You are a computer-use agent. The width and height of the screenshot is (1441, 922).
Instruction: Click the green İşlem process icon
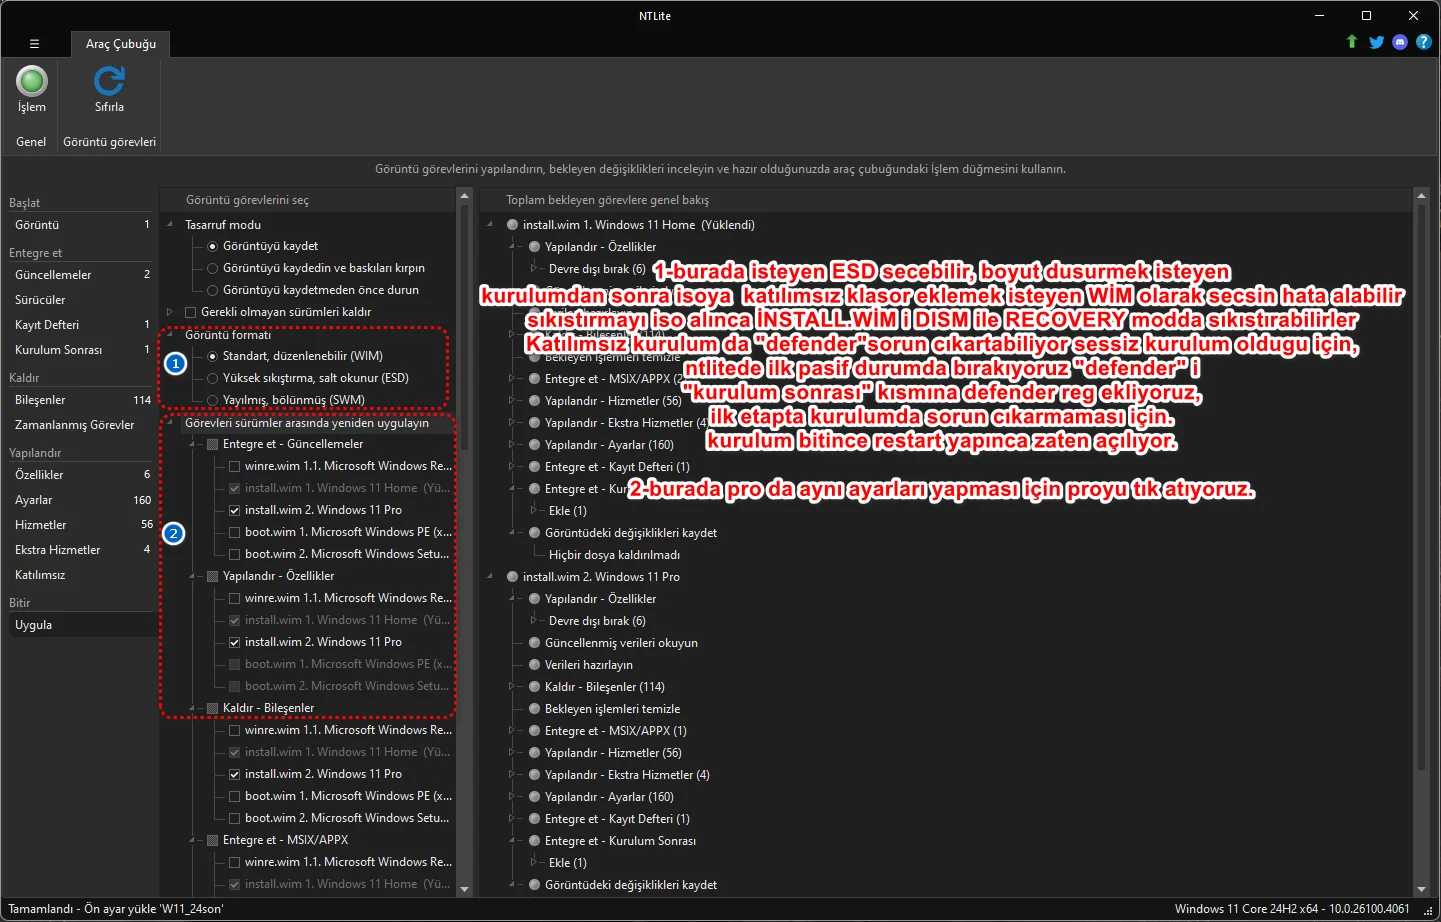point(32,81)
